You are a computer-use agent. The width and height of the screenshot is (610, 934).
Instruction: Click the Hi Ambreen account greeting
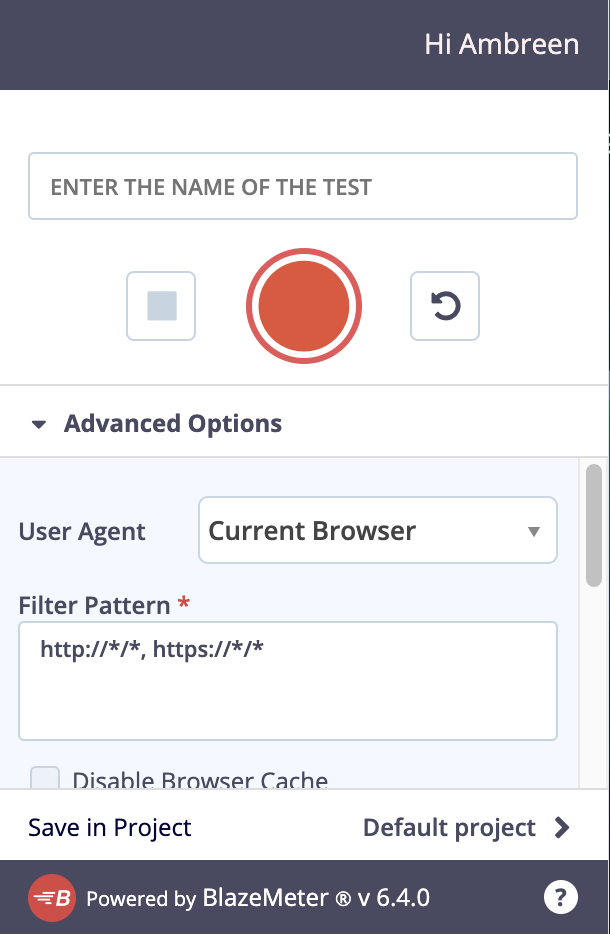pyautogui.click(x=501, y=45)
